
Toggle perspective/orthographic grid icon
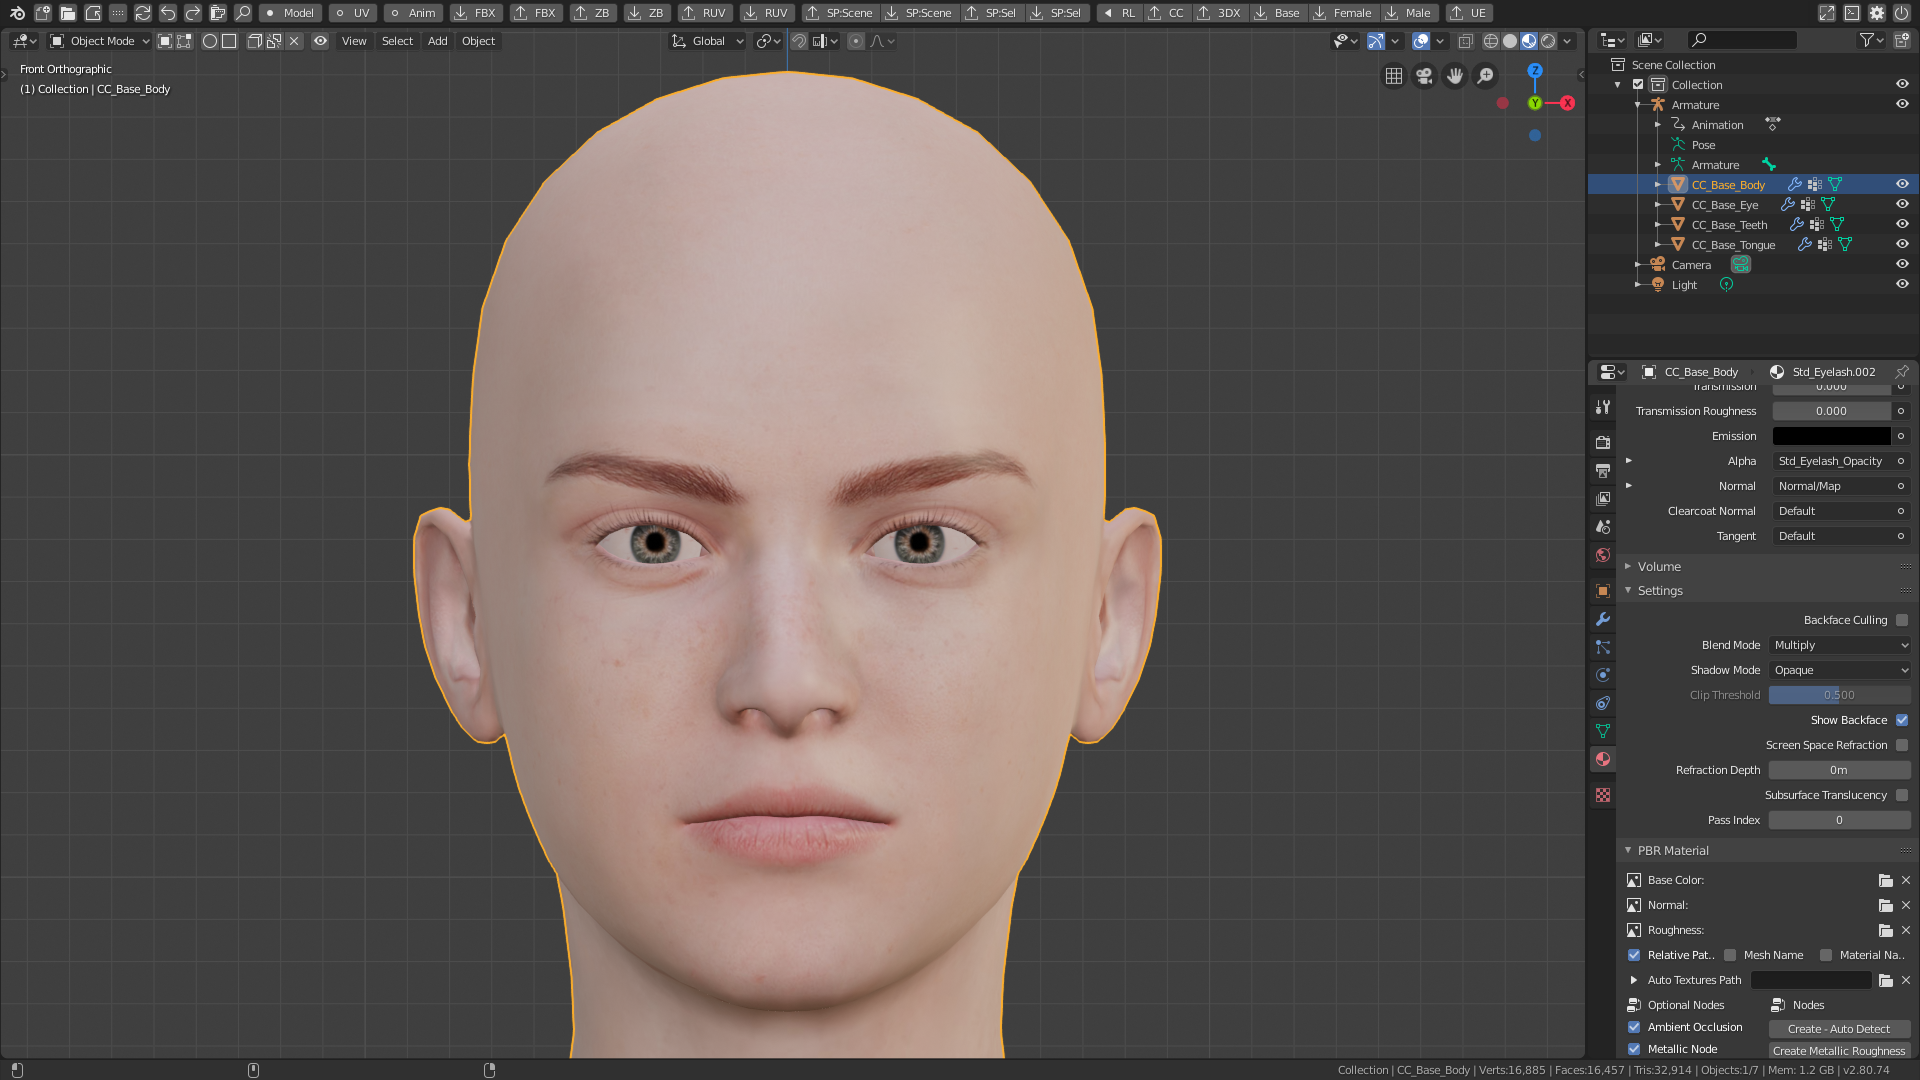click(x=1394, y=76)
